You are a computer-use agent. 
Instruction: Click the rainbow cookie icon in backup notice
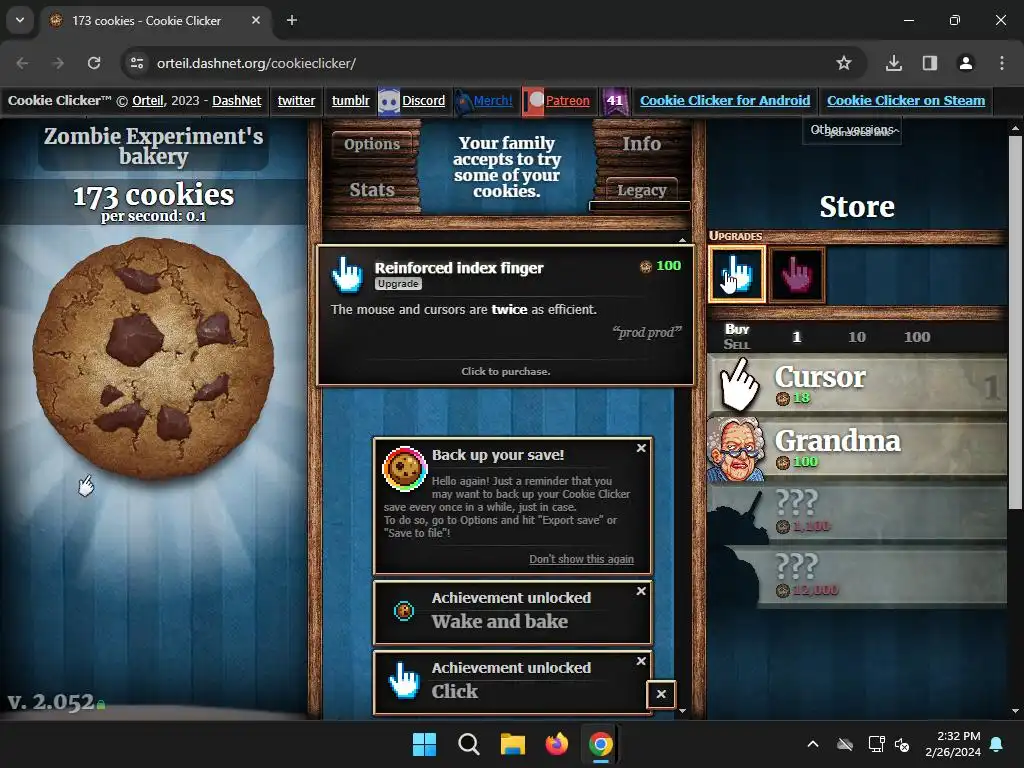(404, 468)
